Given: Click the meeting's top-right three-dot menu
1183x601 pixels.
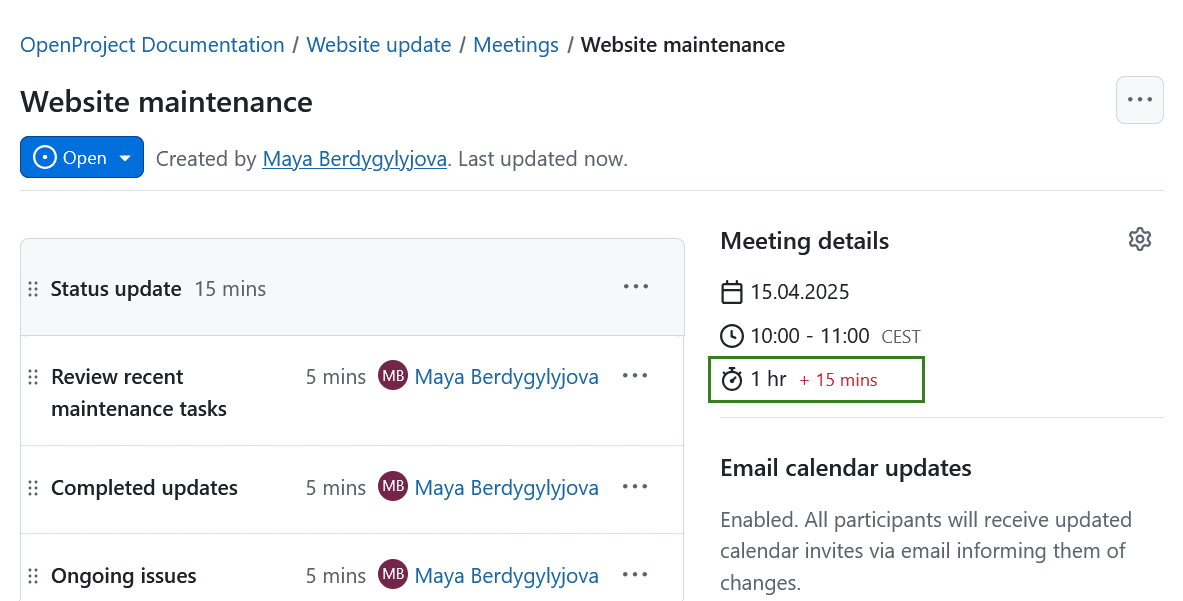Looking at the screenshot, I should coord(1139,100).
